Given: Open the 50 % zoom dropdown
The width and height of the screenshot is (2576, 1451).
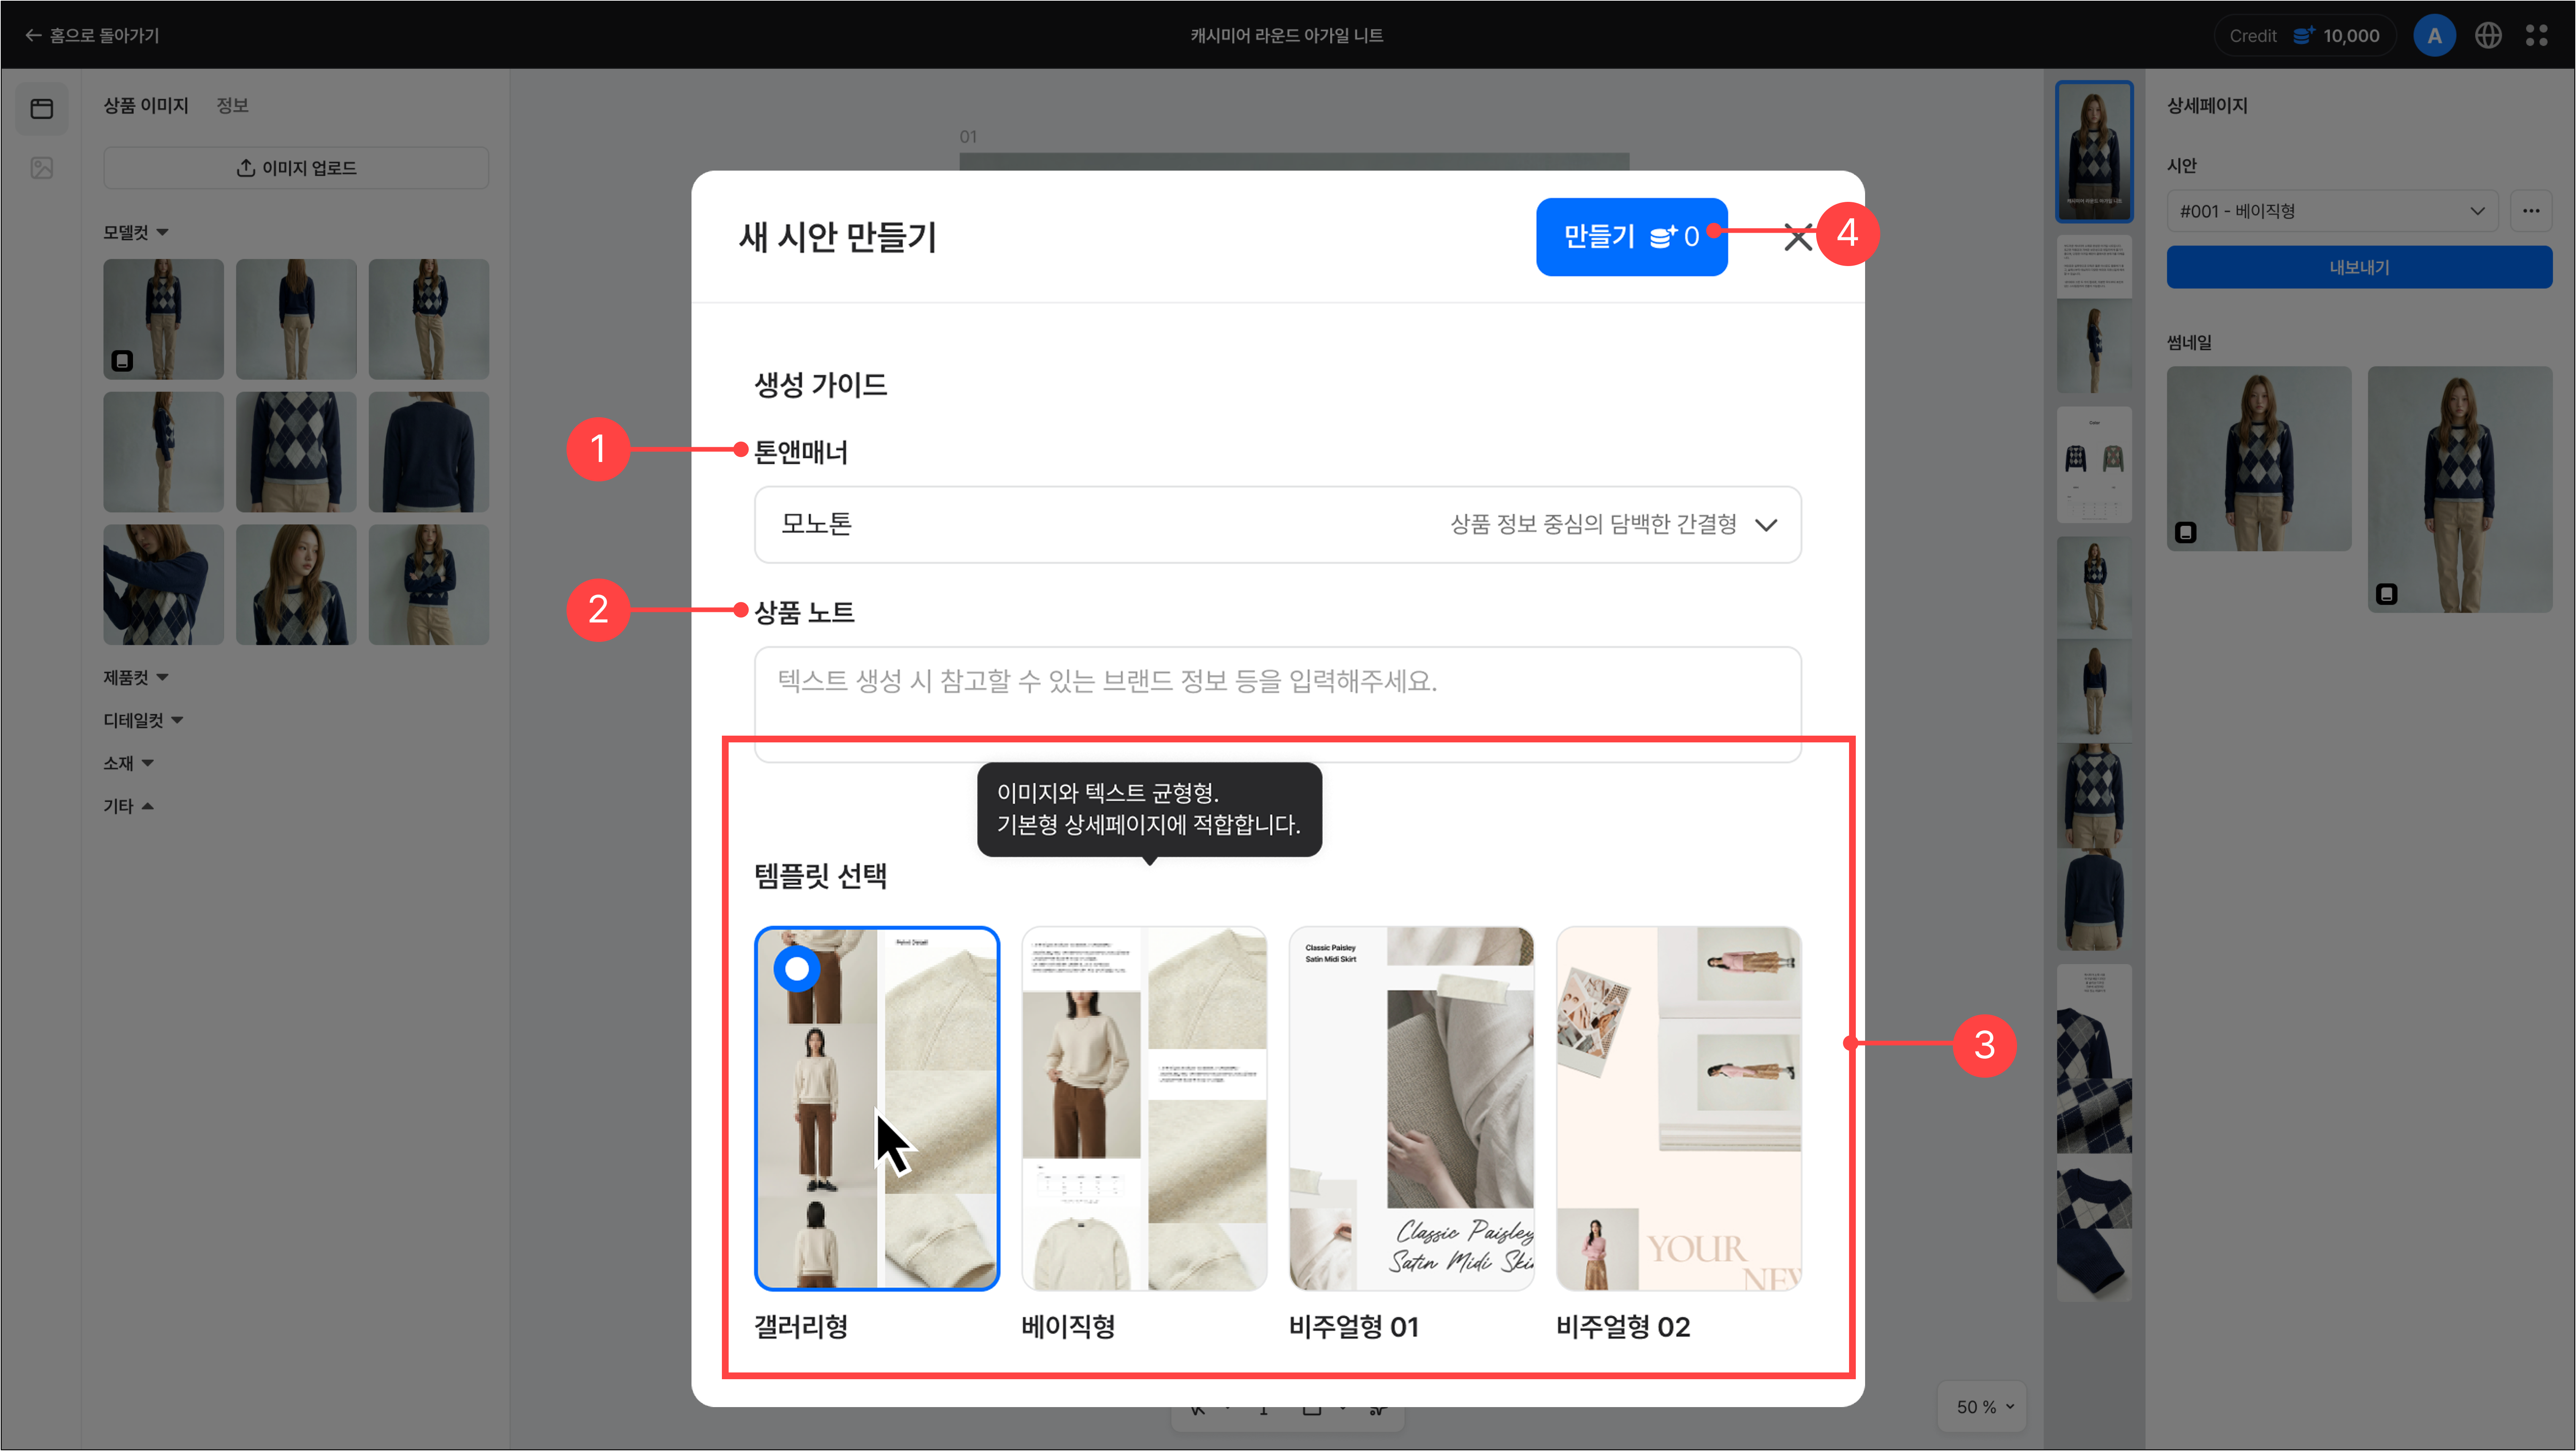Looking at the screenshot, I should point(1982,1407).
